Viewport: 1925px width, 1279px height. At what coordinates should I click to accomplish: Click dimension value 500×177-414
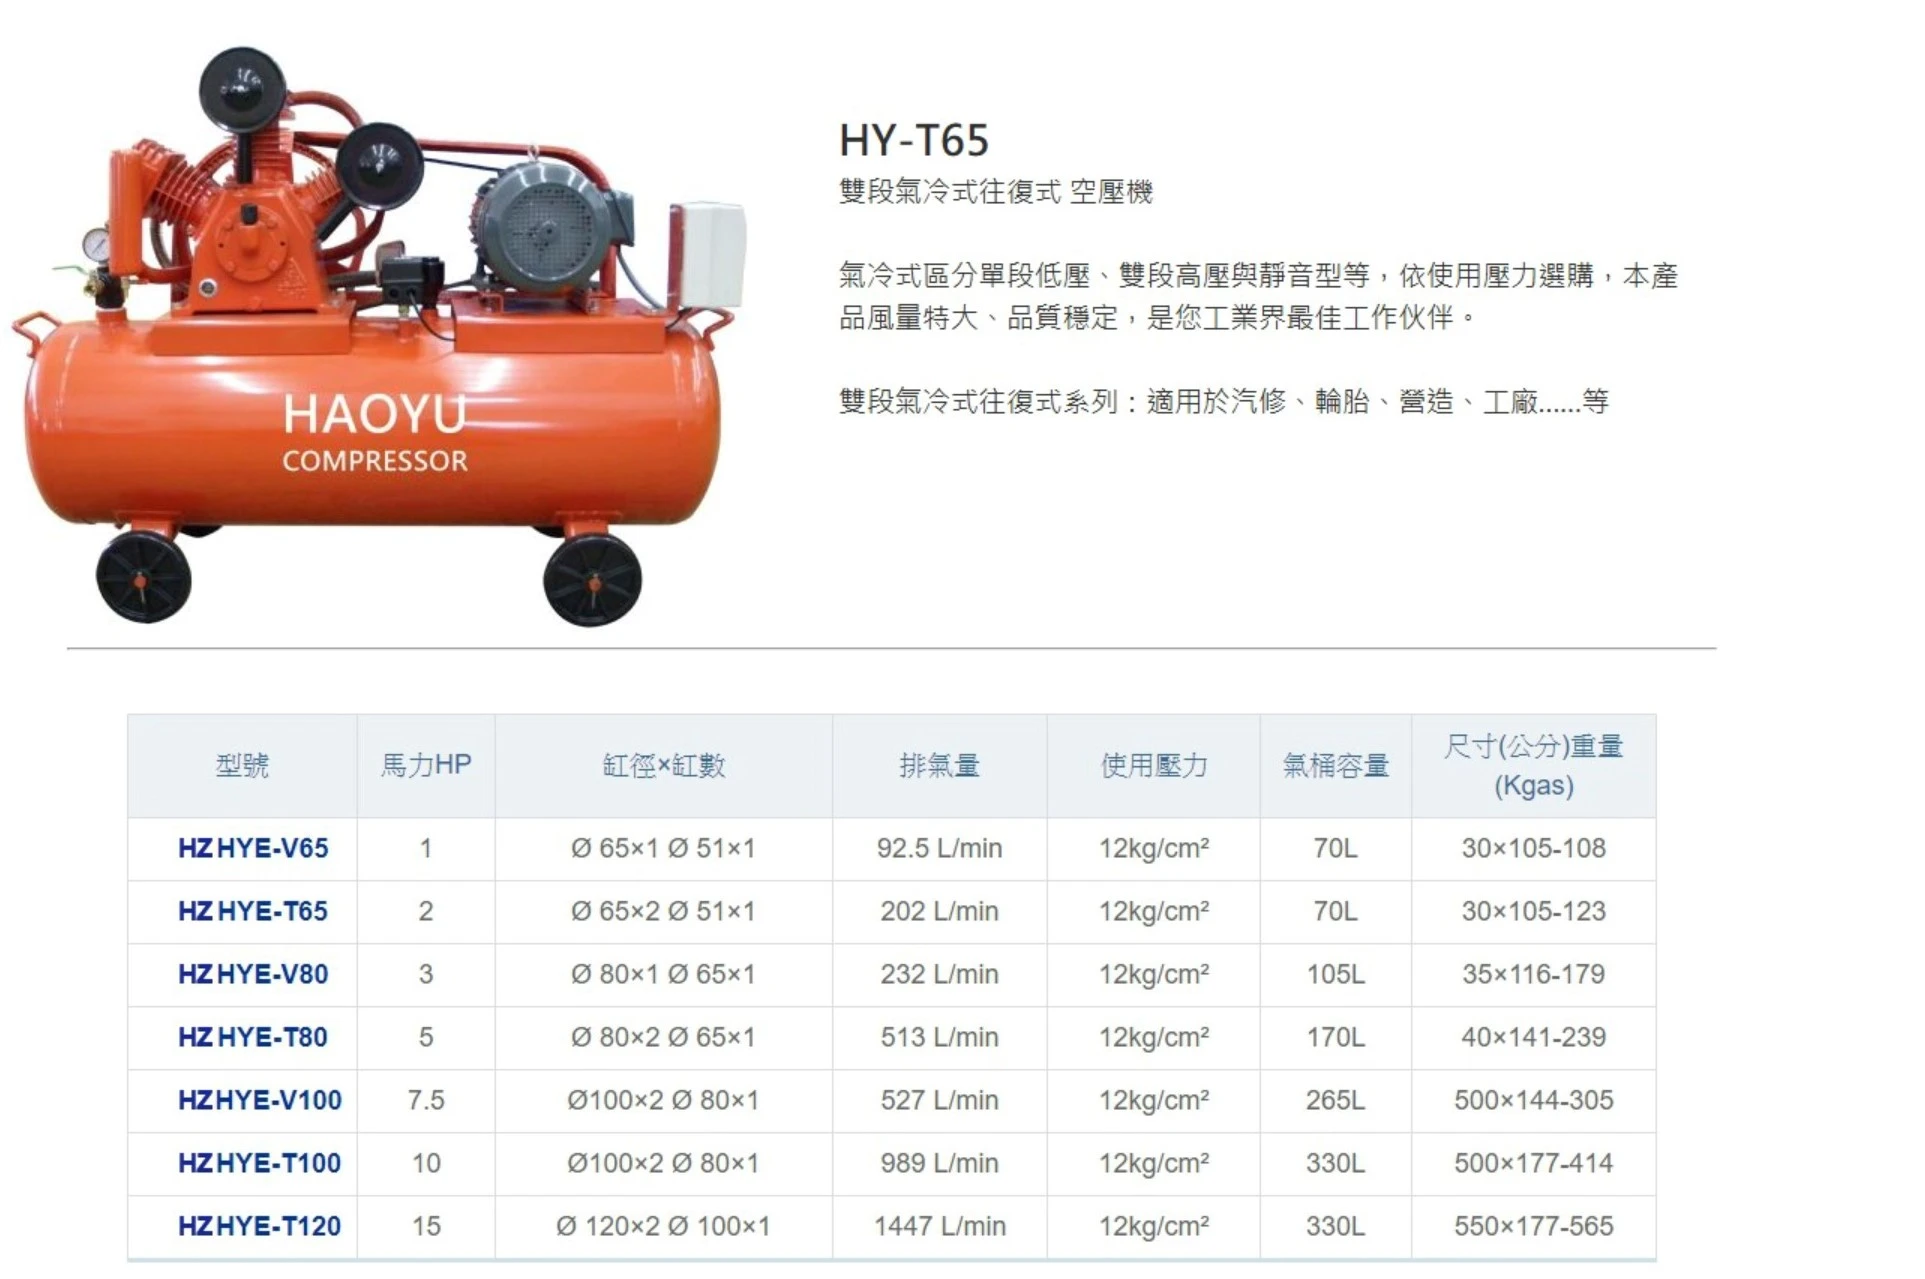[1533, 1164]
